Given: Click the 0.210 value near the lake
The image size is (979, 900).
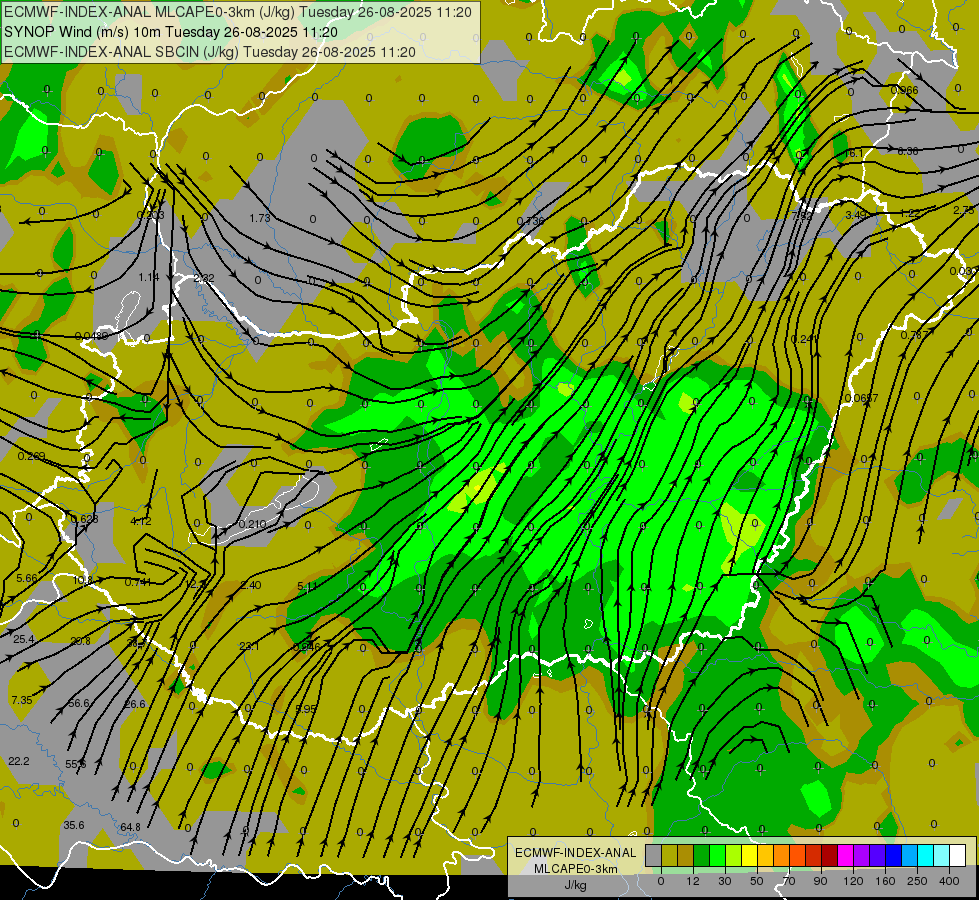Looking at the screenshot, I should 252,524.
